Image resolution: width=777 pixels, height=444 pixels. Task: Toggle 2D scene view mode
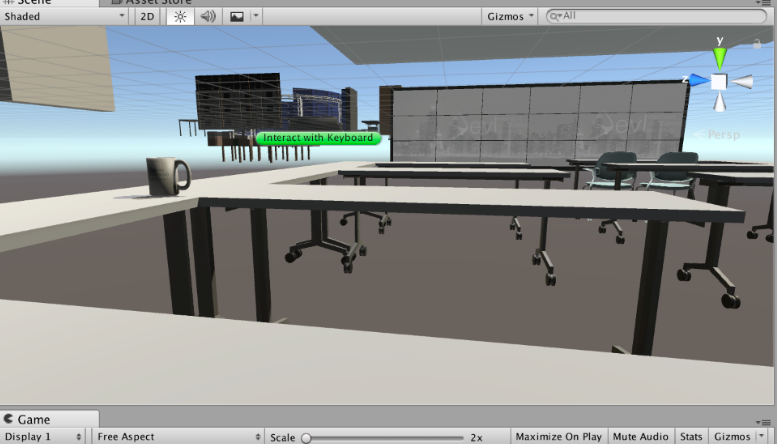(x=147, y=16)
